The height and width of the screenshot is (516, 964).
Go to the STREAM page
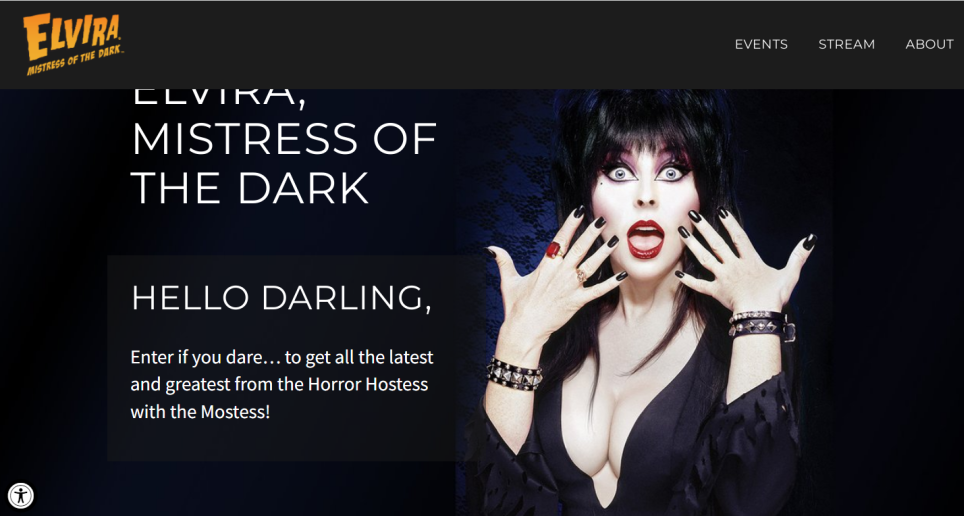tap(846, 44)
